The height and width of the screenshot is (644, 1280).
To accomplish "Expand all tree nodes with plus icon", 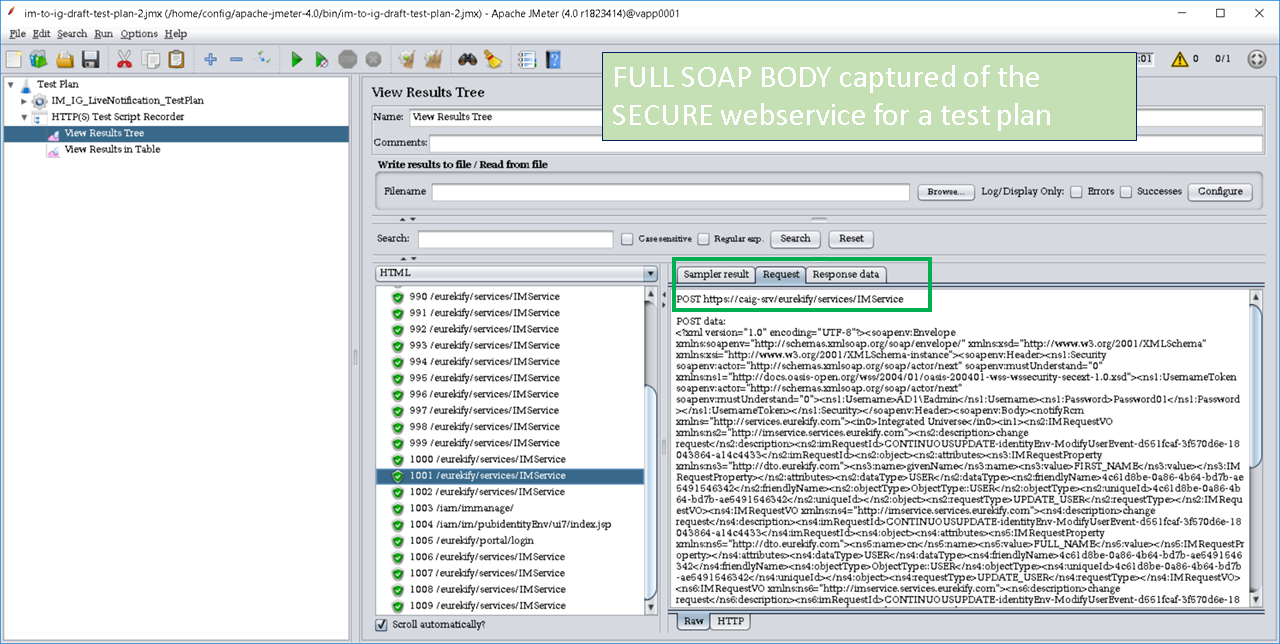I will [210, 60].
